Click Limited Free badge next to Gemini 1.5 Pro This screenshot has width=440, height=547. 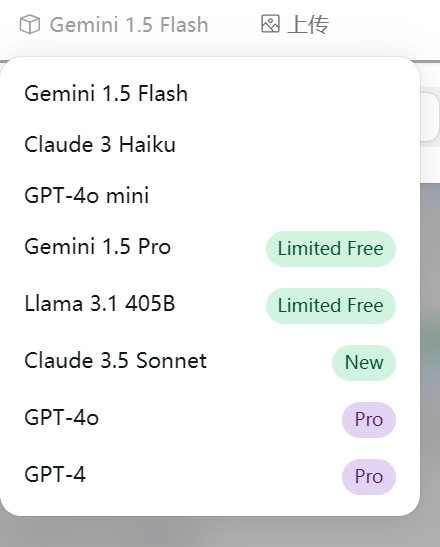coord(331,249)
